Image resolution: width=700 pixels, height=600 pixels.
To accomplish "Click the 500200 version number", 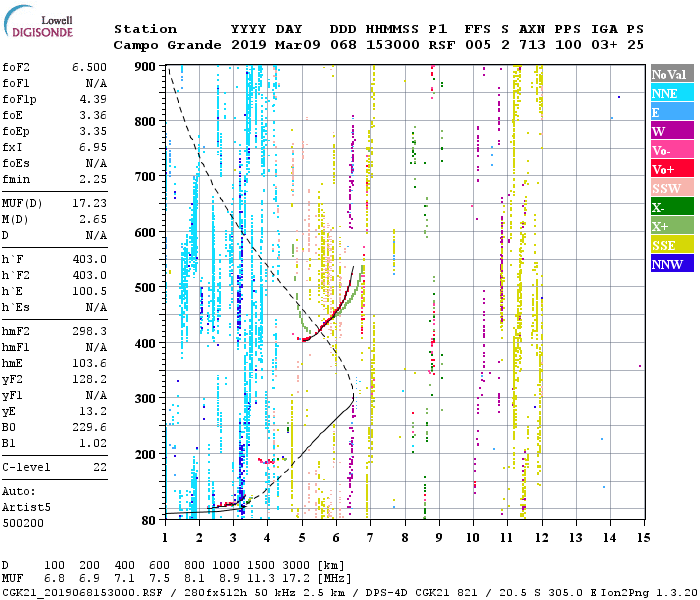I will [x=23, y=523].
